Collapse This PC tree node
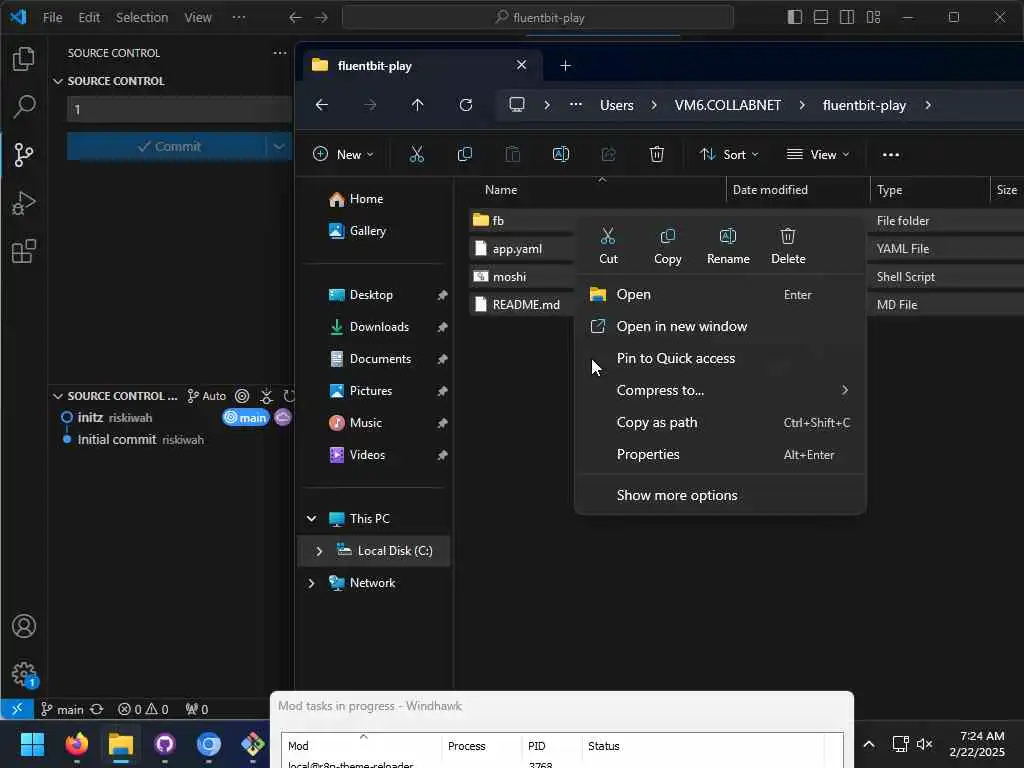1024x768 pixels. pyautogui.click(x=312, y=519)
